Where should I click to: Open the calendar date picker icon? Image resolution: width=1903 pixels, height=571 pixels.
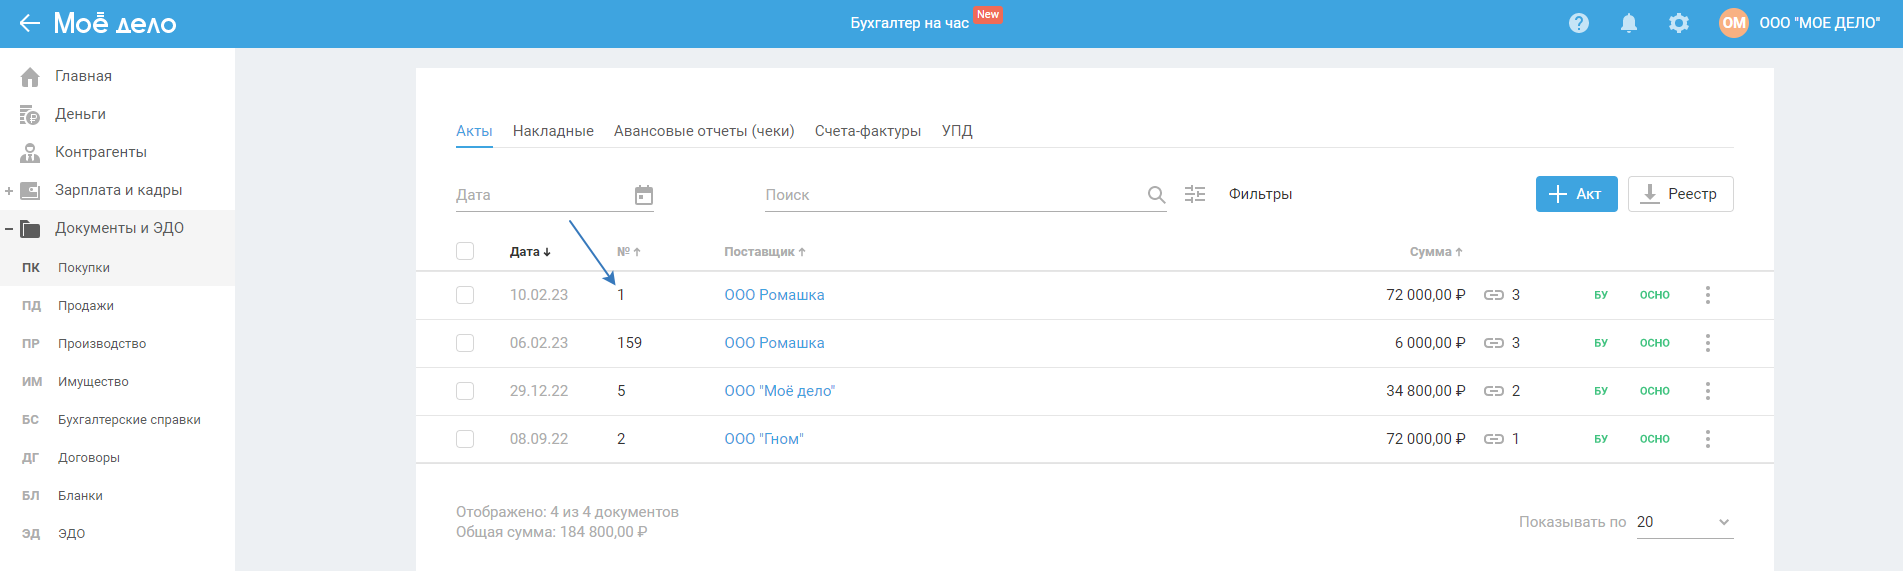(644, 195)
